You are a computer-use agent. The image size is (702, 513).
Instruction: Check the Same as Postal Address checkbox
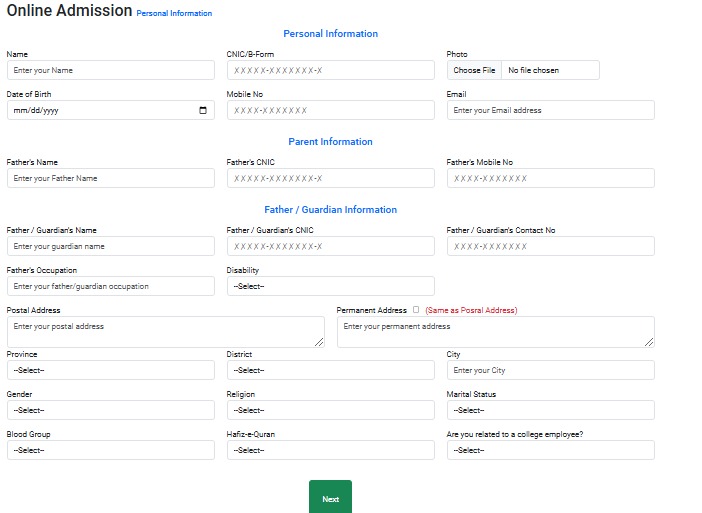click(x=416, y=310)
